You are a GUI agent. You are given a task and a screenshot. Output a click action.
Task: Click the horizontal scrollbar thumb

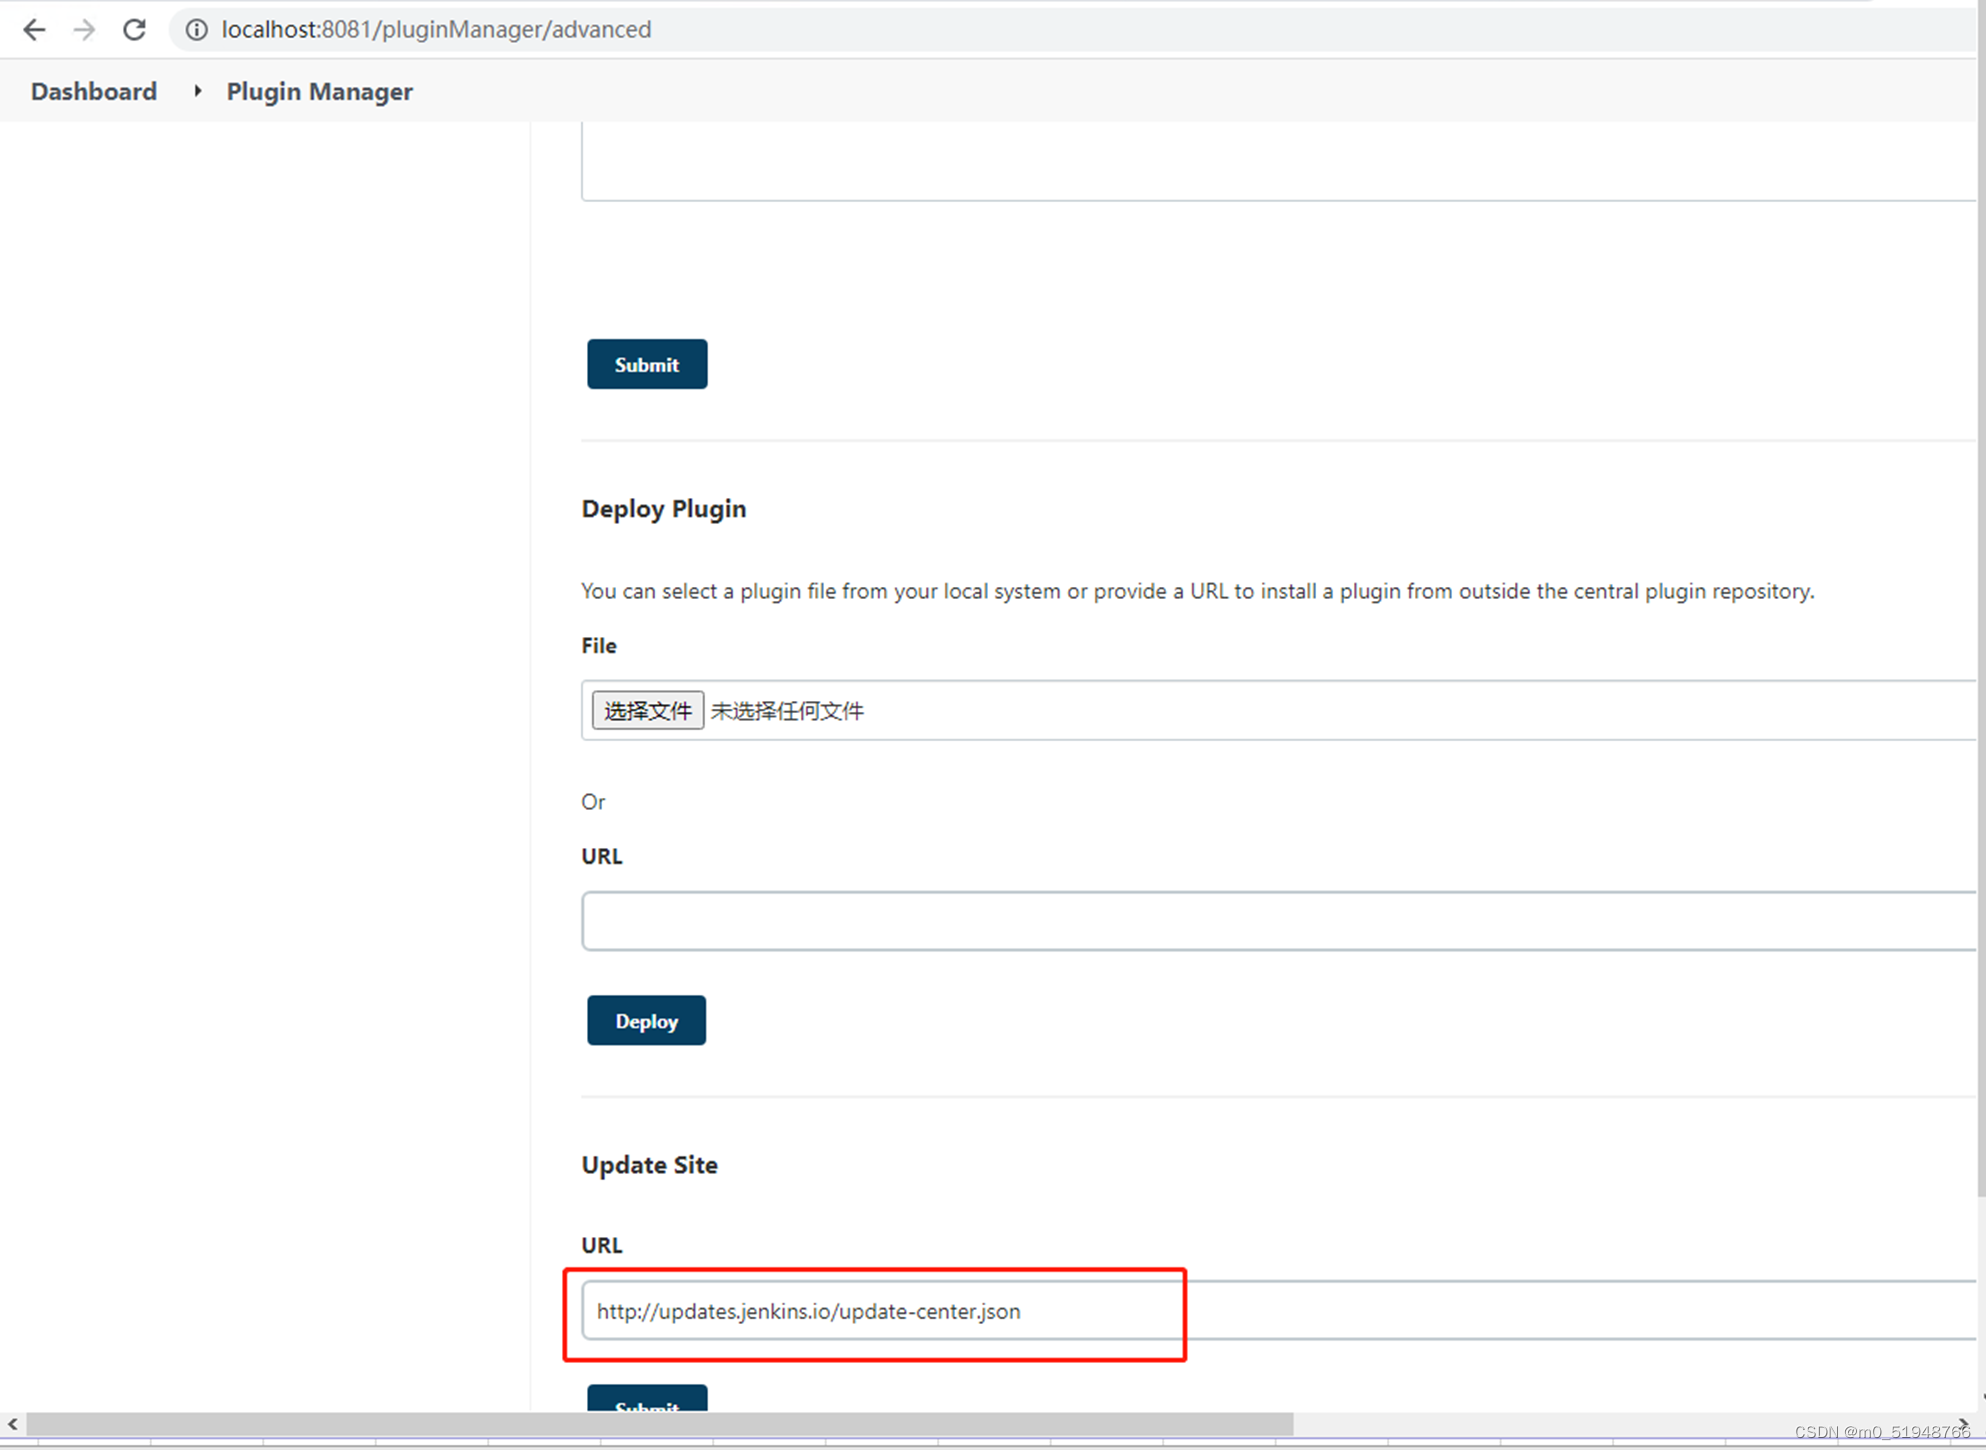(x=660, y=1424)
